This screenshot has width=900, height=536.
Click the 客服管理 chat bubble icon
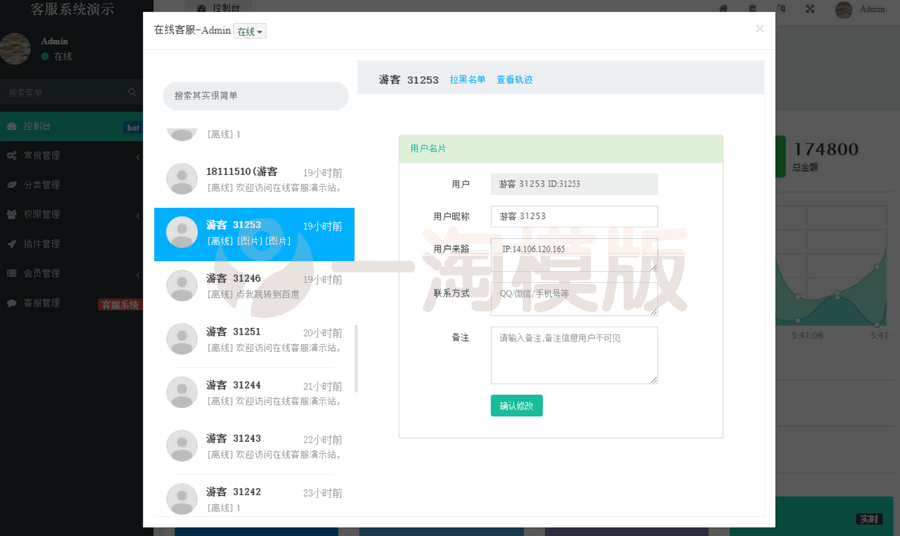(11, 303)
